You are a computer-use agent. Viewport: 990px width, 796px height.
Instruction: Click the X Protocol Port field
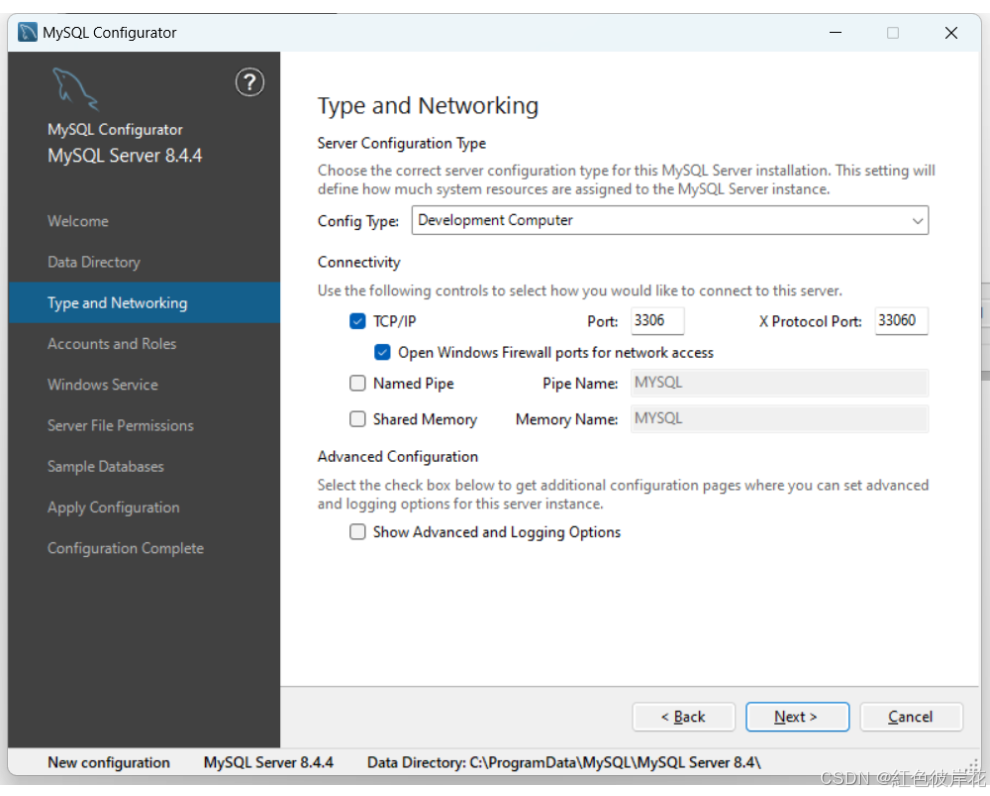(x=901, y=321)
